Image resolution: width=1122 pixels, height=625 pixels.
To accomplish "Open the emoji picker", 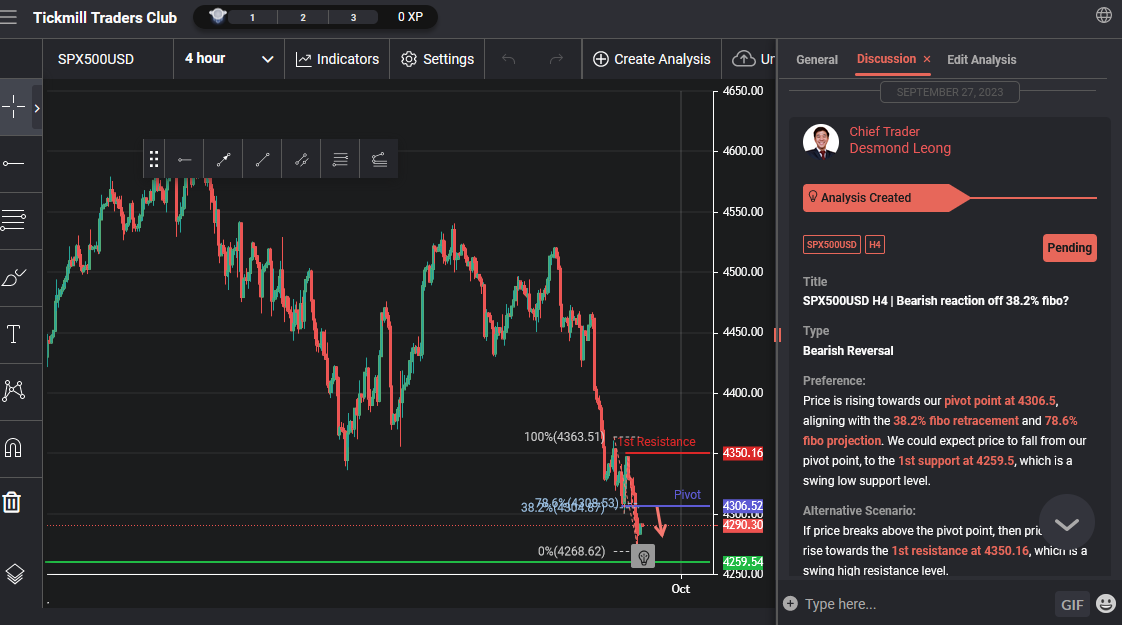I will click(x=1106, y=604).
